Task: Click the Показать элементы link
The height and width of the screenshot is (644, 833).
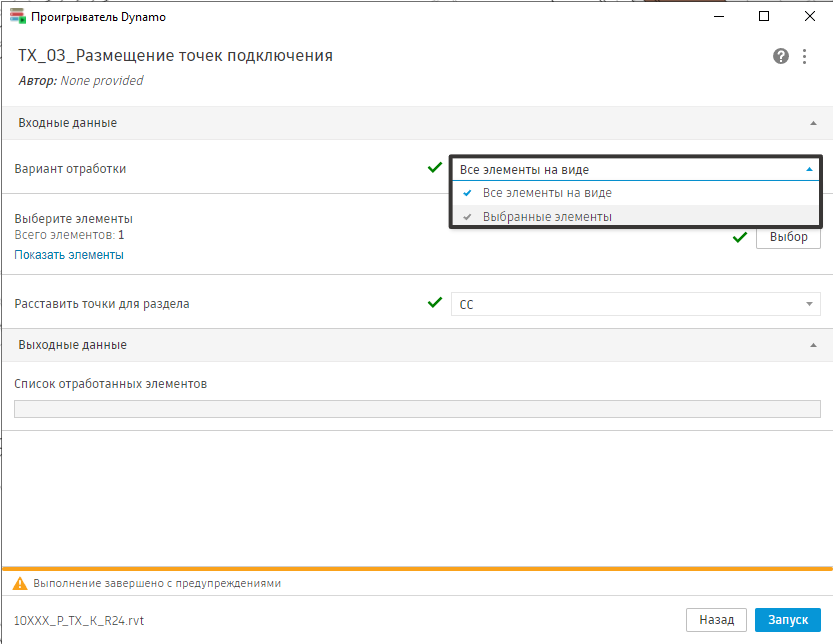Action: click(69, 255)
